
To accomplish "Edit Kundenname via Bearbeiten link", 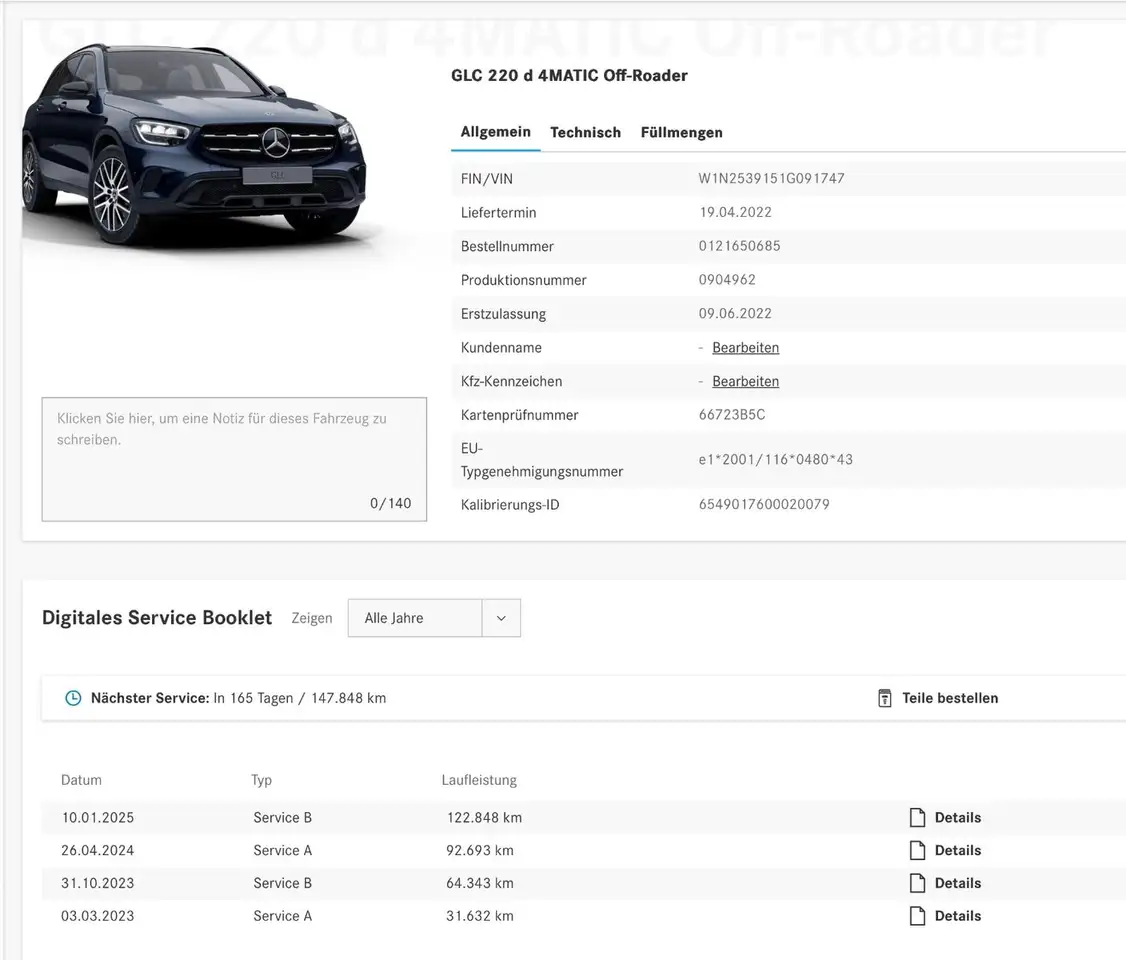I will point(745,348).
